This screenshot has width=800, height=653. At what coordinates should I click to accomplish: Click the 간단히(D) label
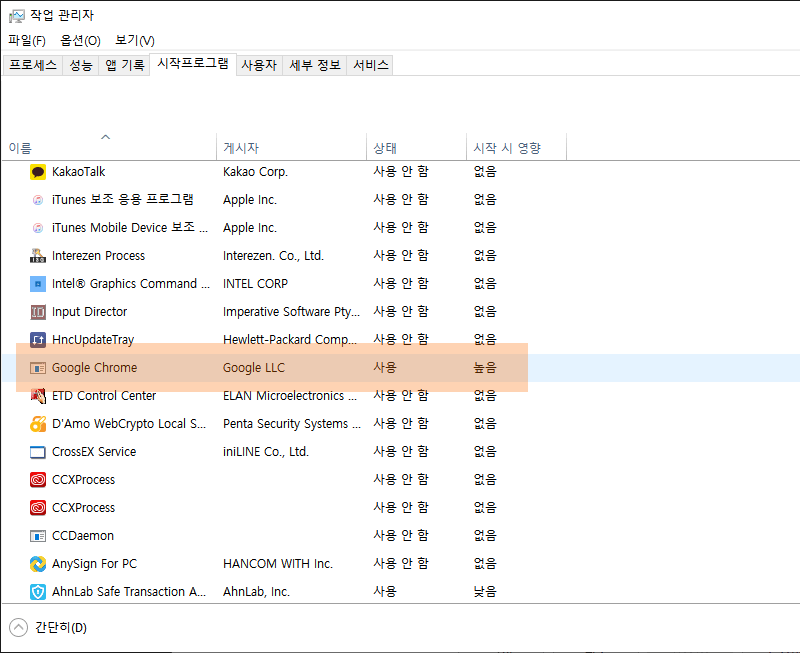coord(61,627)
